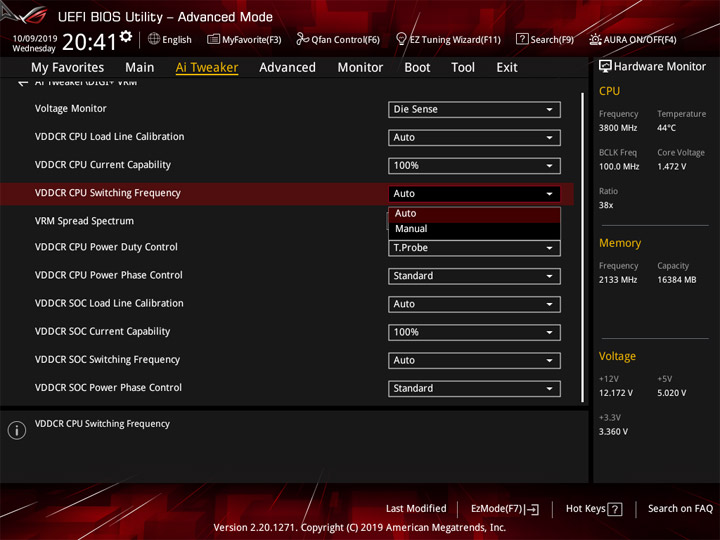This screenshot has width=720, height=540.
Task: Open VDDCR CPU Current Capability dropdown
Action: (x=474, y=166)
